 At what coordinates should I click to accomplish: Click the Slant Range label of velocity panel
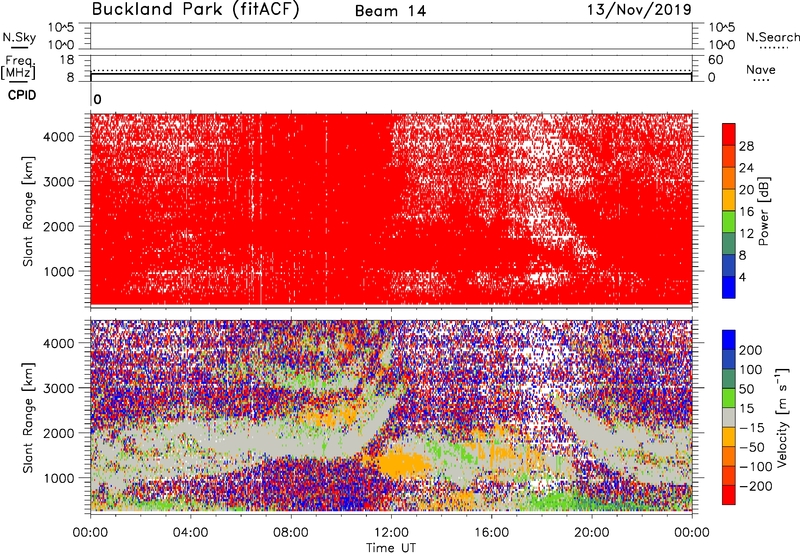28,418
